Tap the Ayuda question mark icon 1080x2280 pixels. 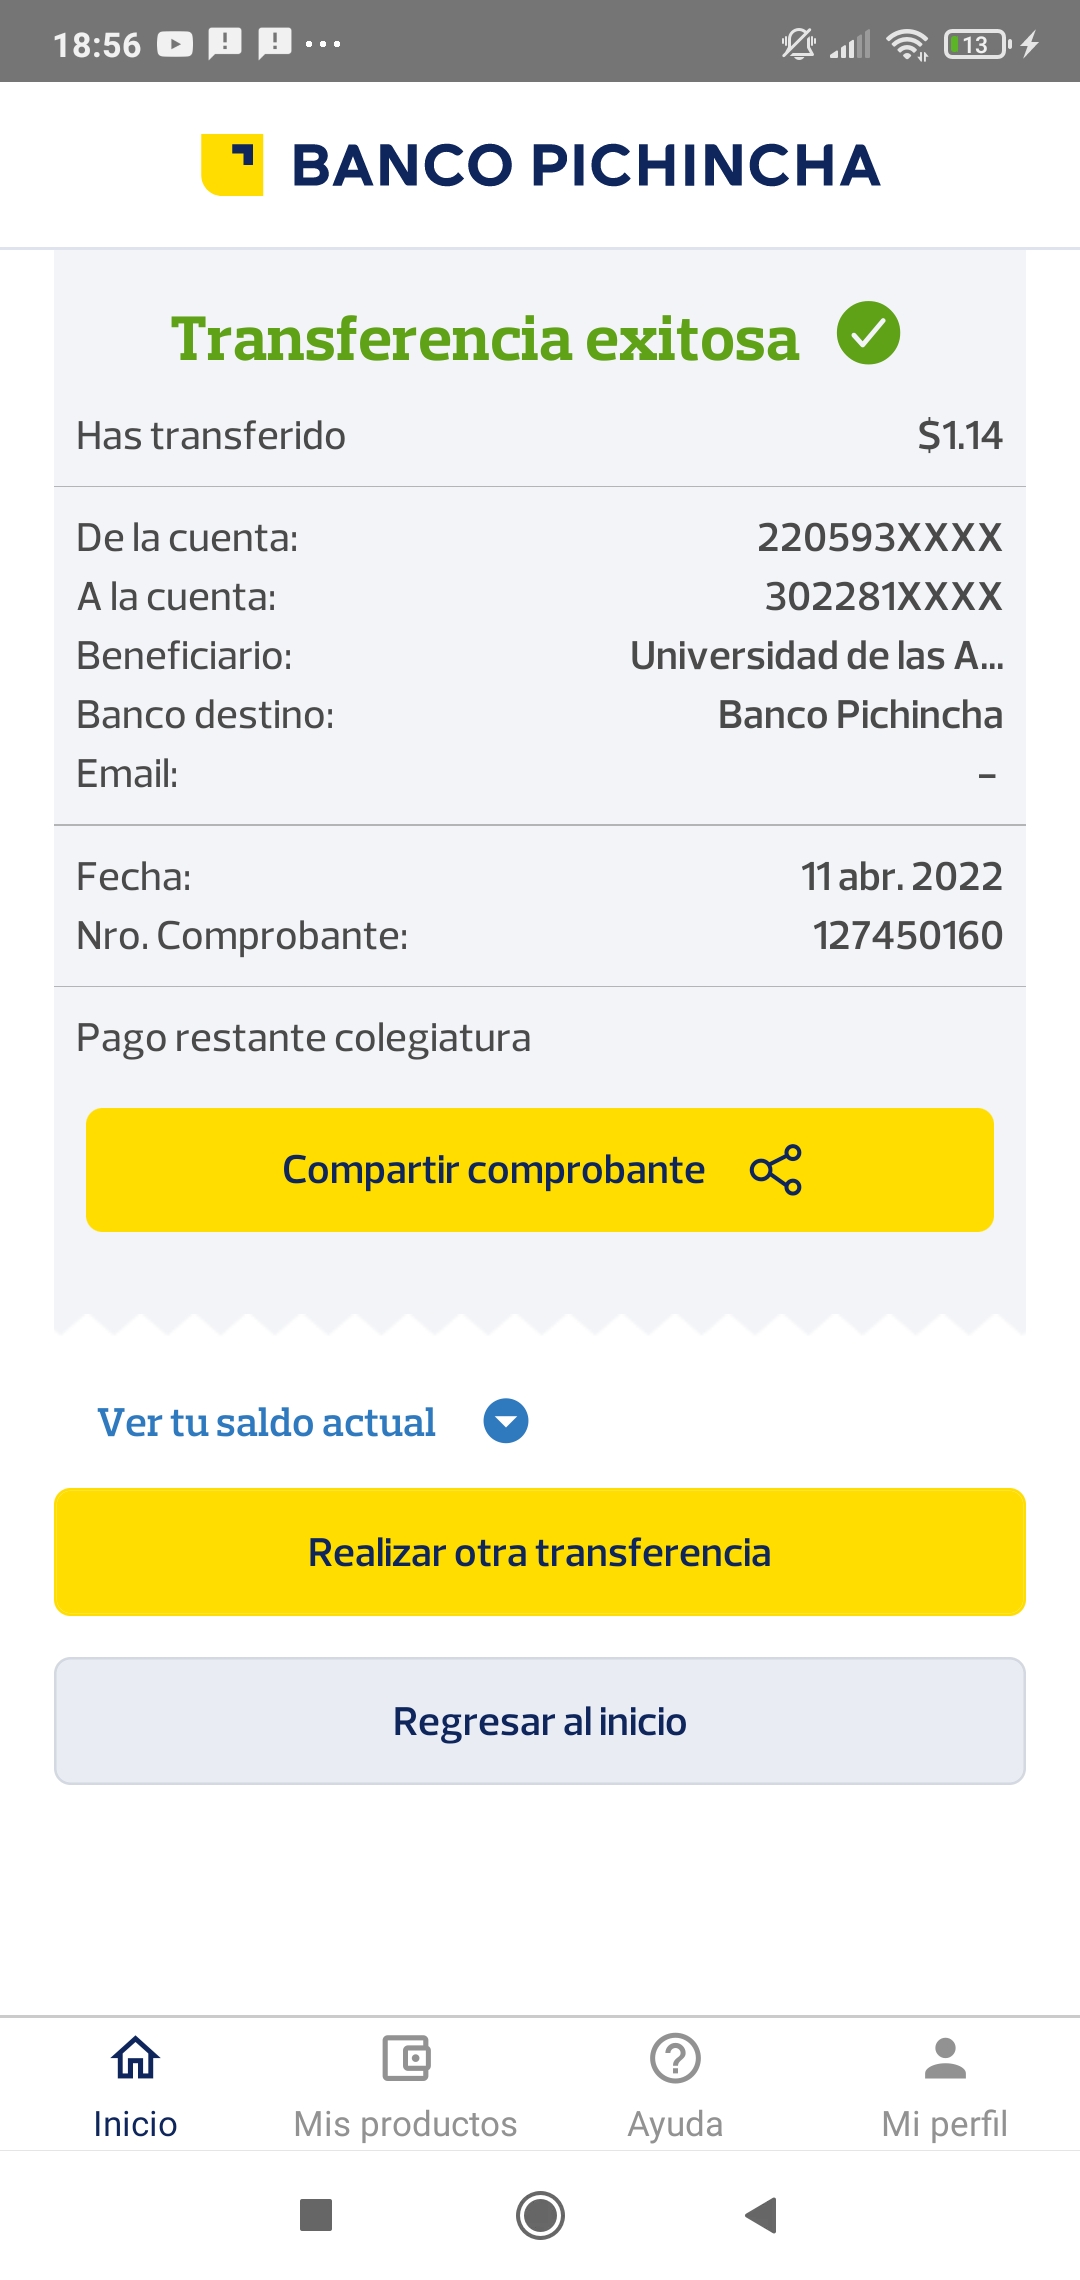(675, 2058)
